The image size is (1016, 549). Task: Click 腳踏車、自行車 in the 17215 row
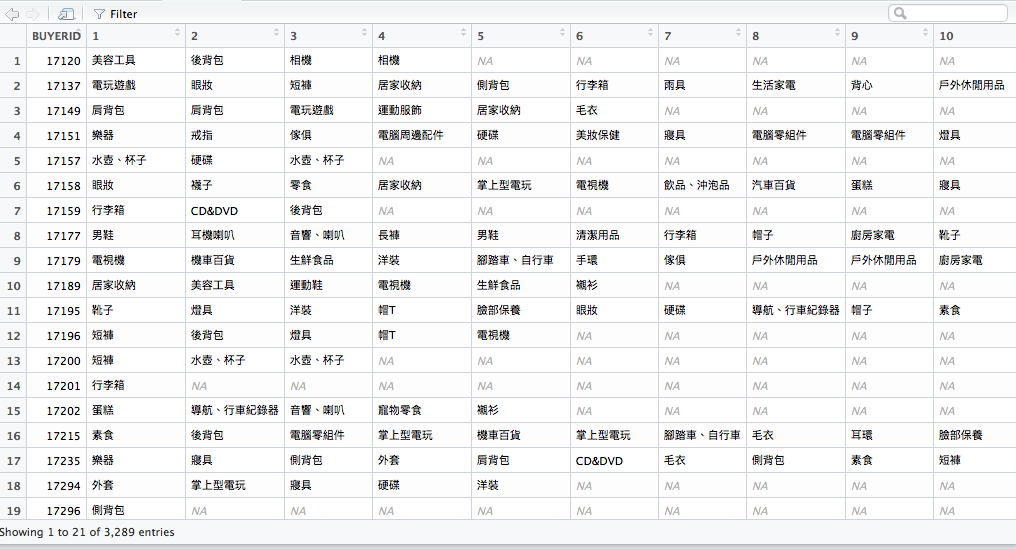(x=702, y=436)
